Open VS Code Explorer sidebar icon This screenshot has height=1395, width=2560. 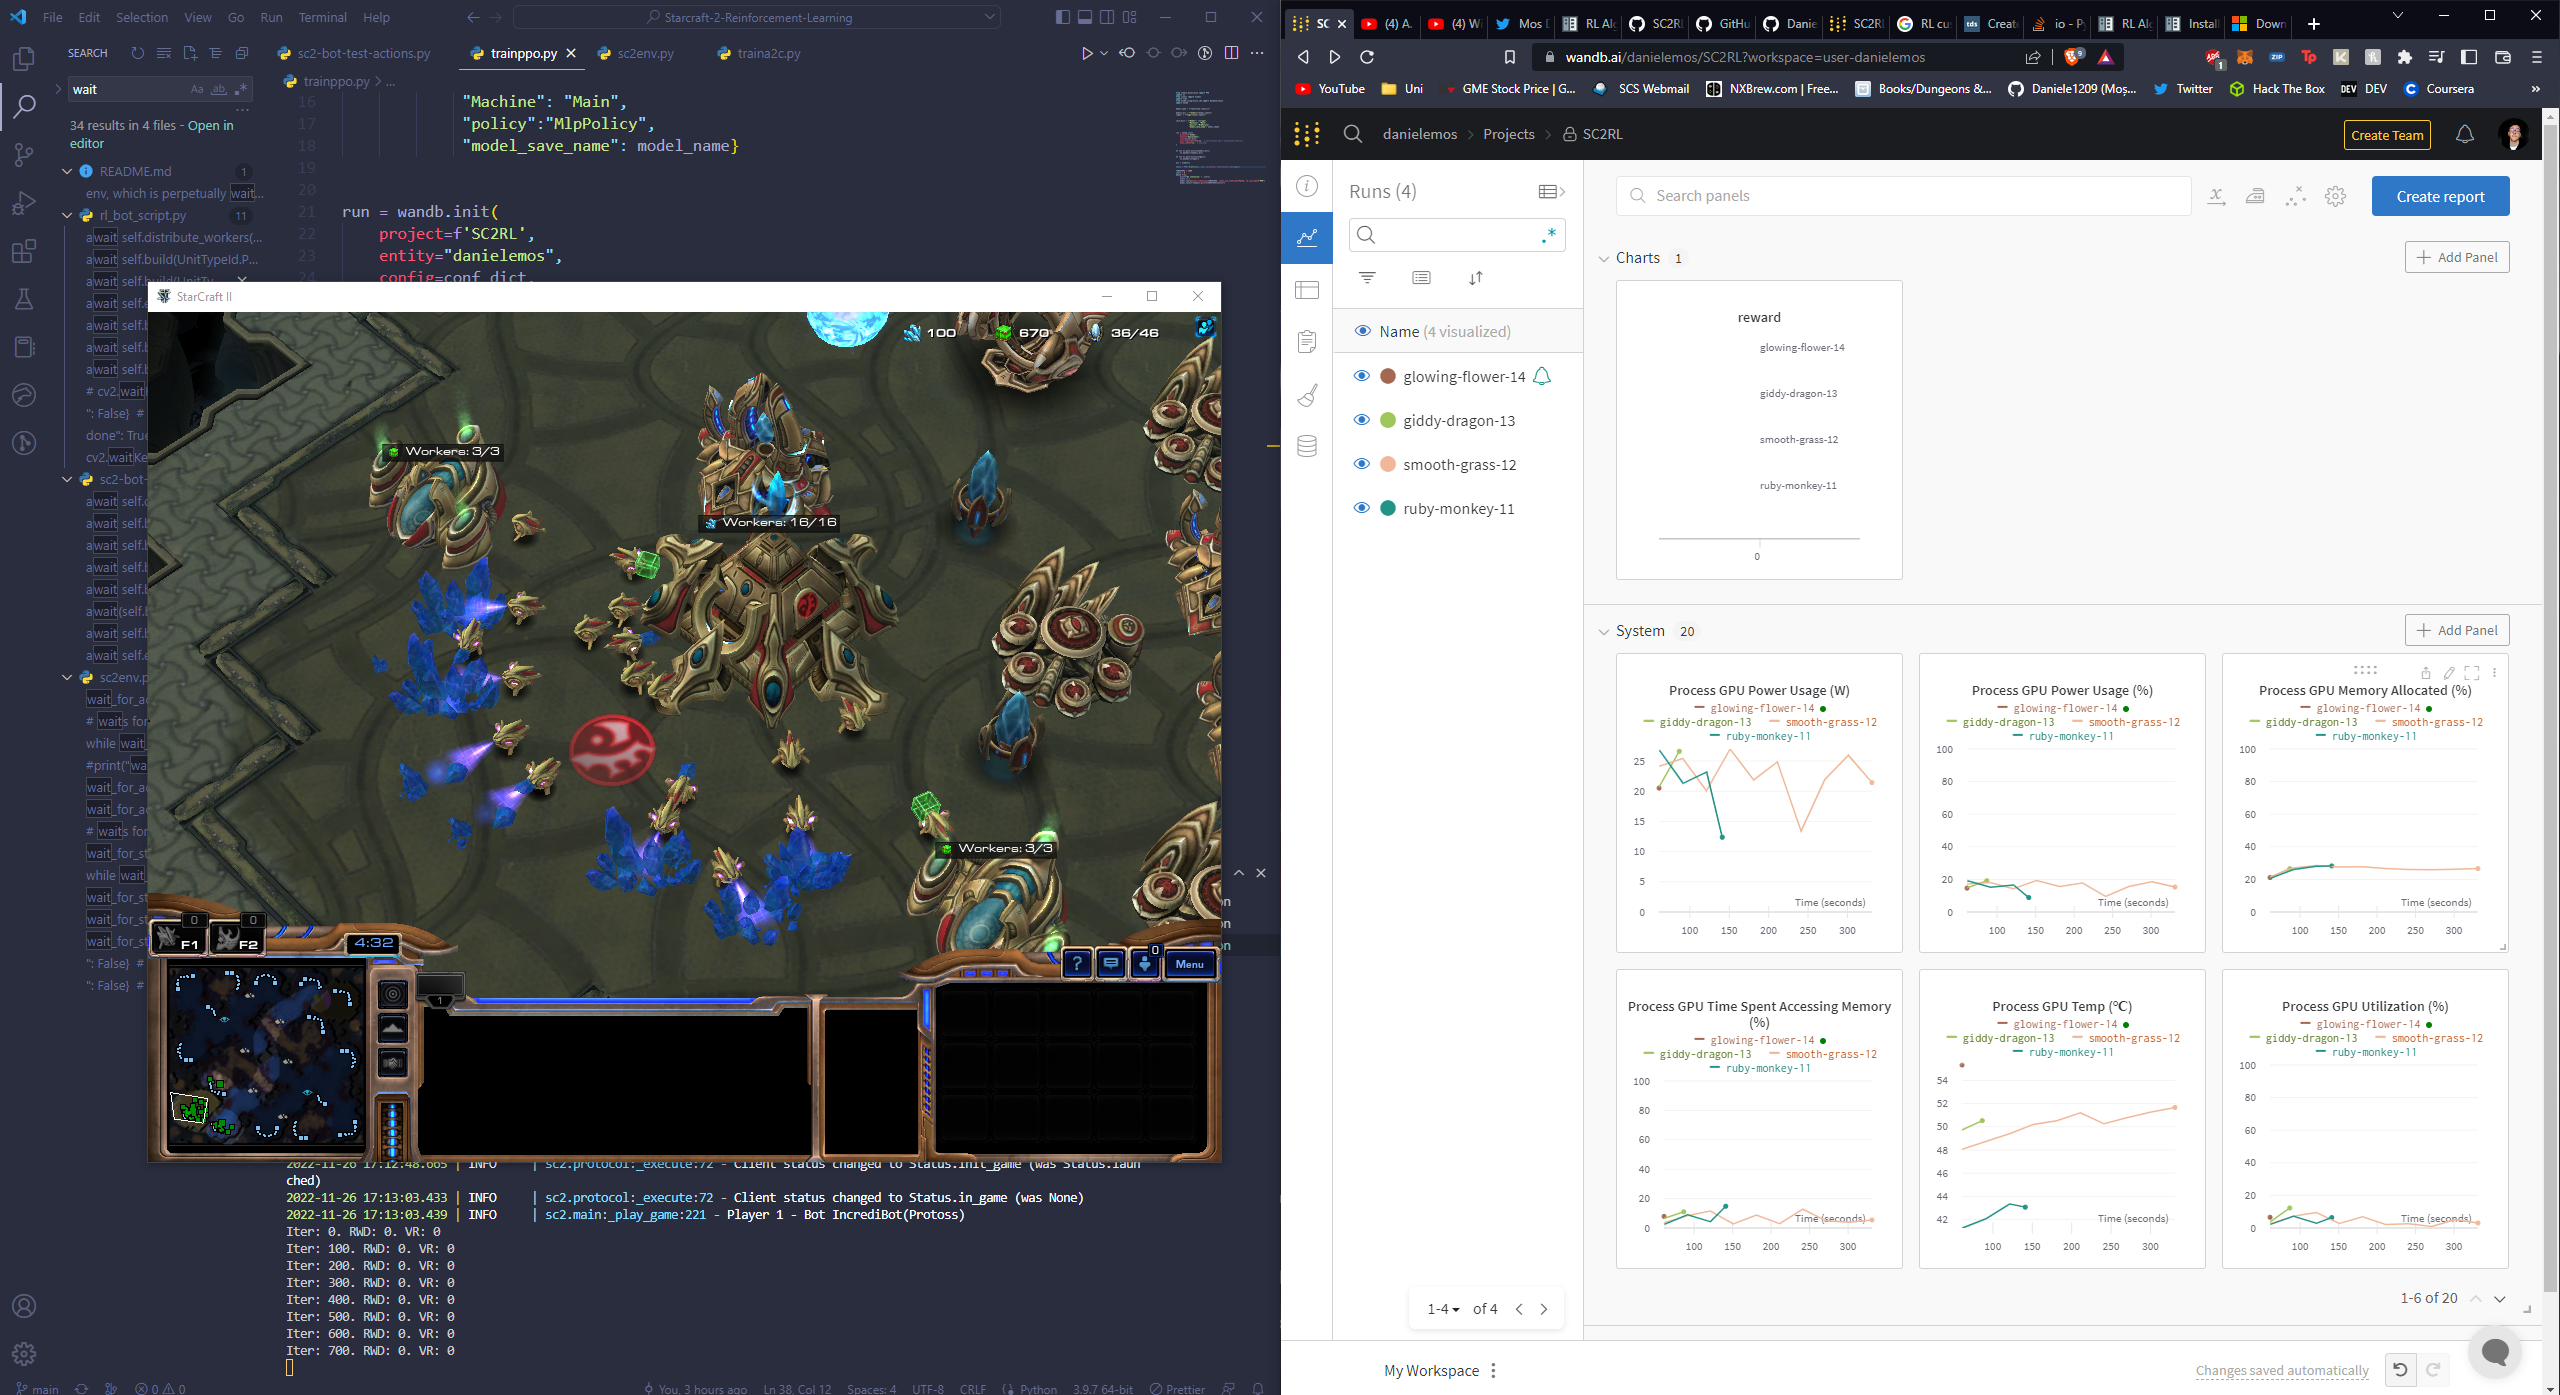(24, 59)
